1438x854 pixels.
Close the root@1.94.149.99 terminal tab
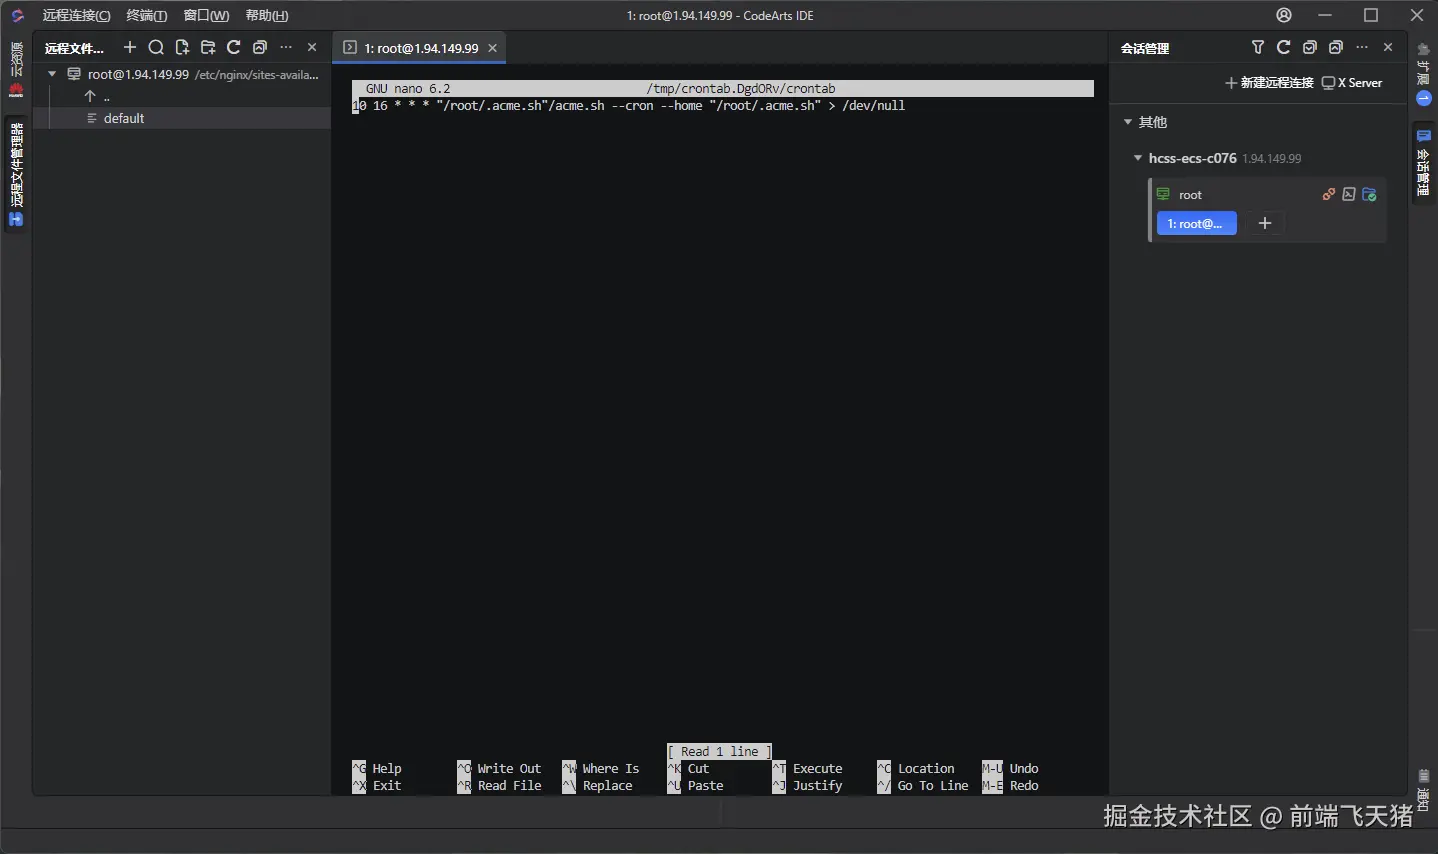(x=493, y=48)
